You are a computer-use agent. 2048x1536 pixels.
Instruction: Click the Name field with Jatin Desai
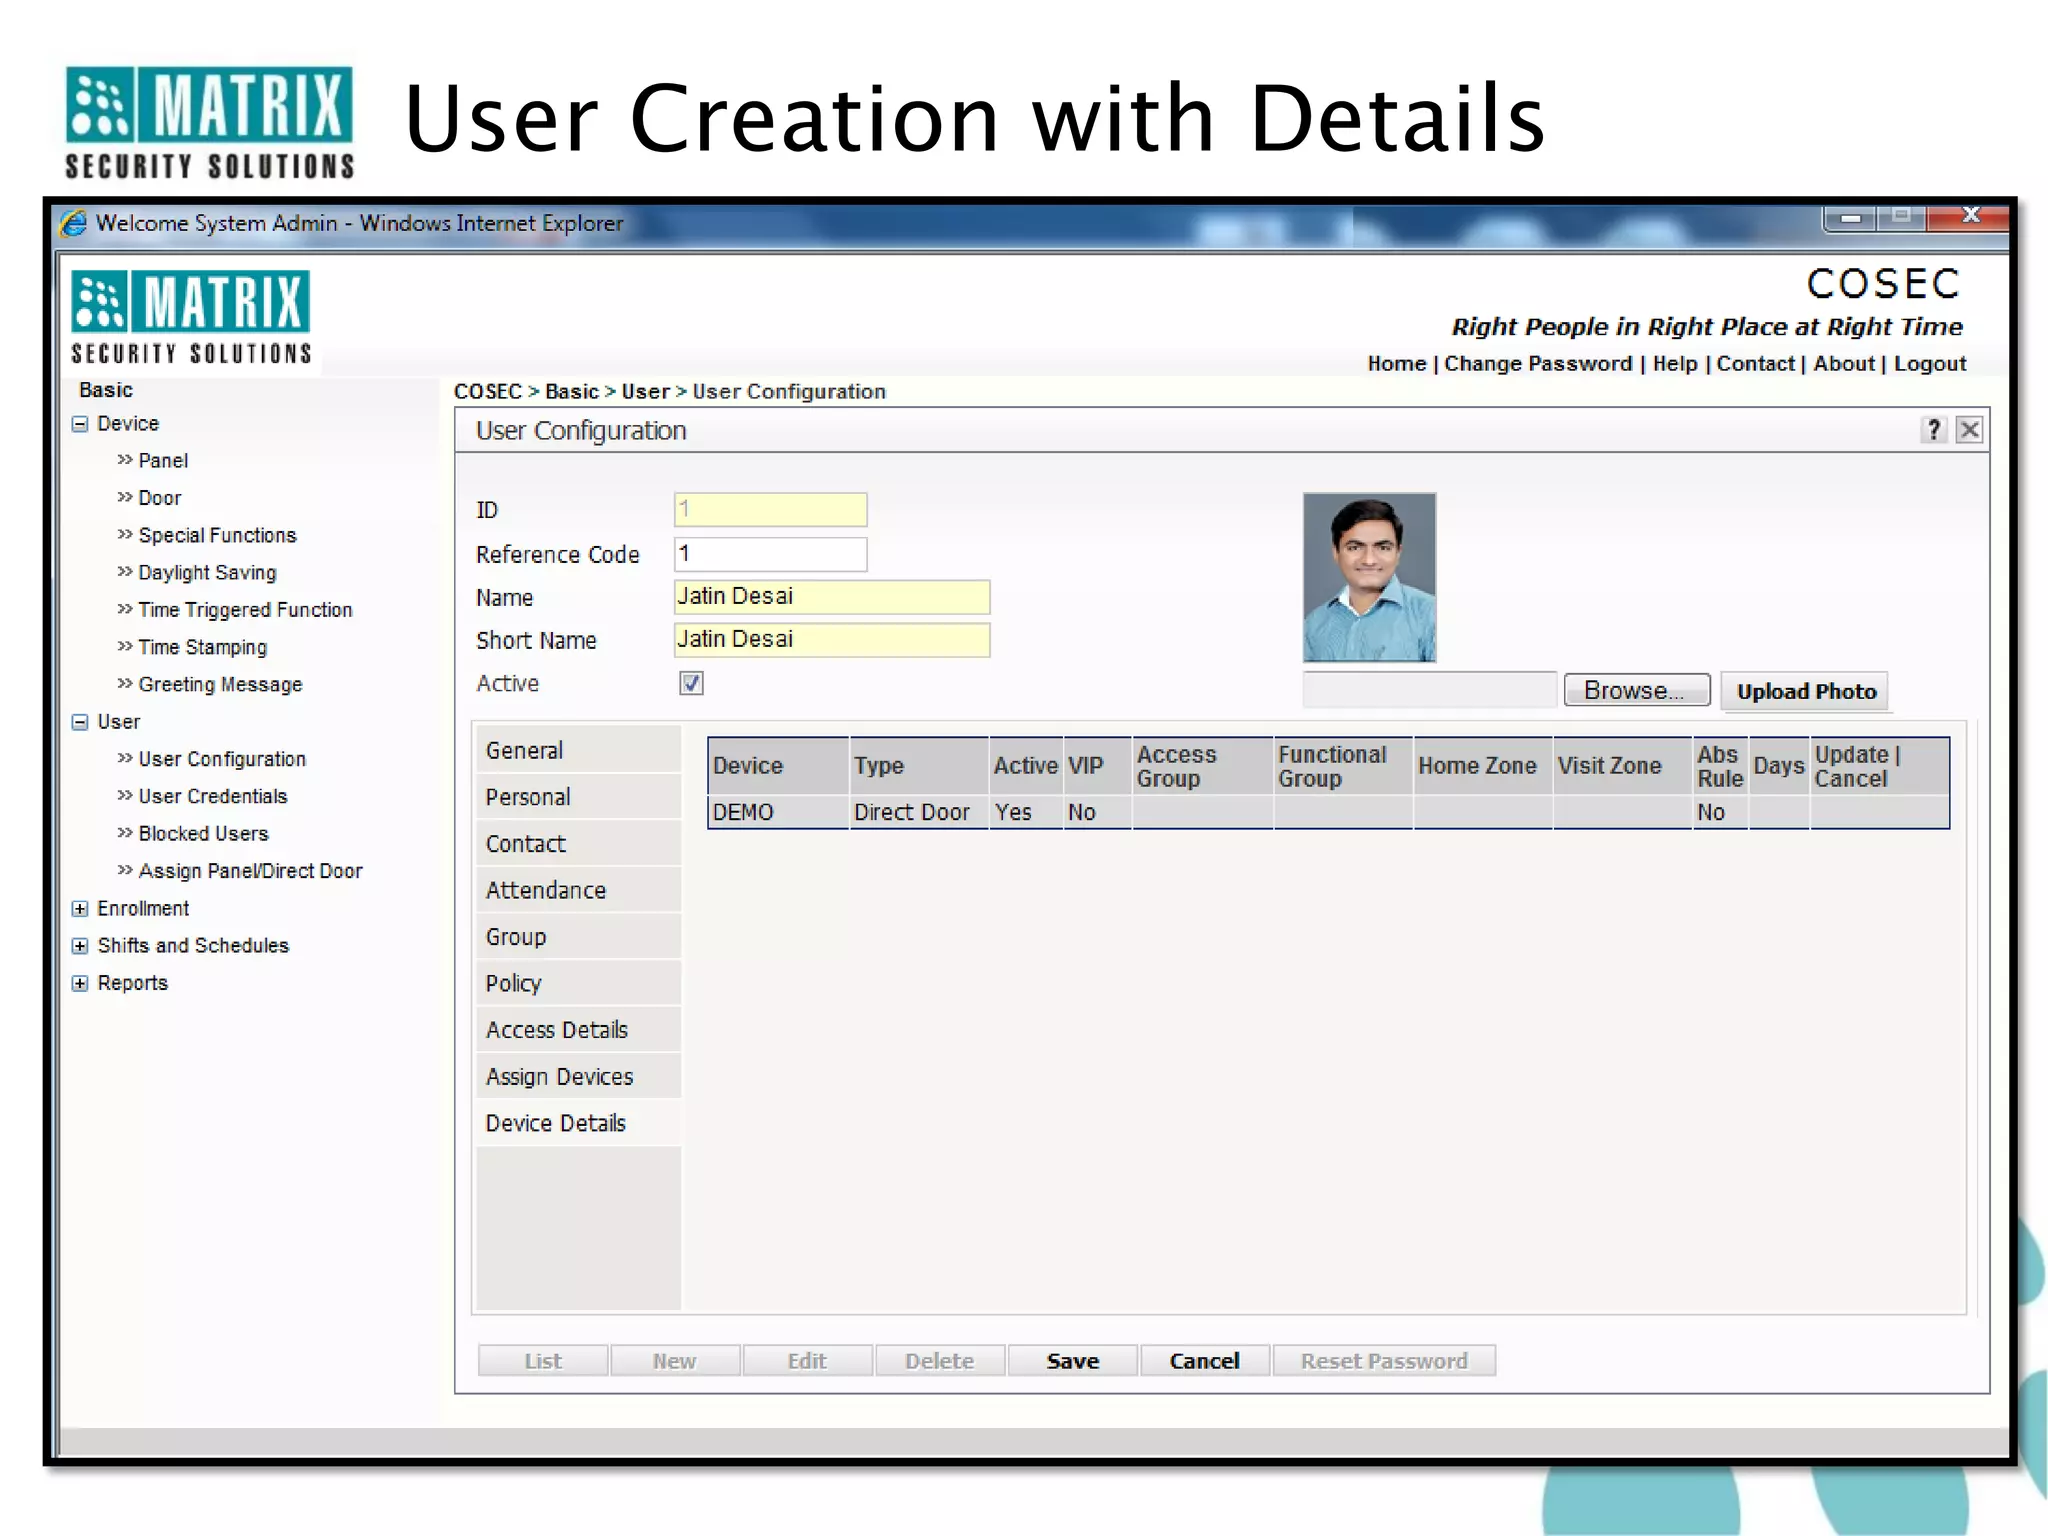coord(832,597)
